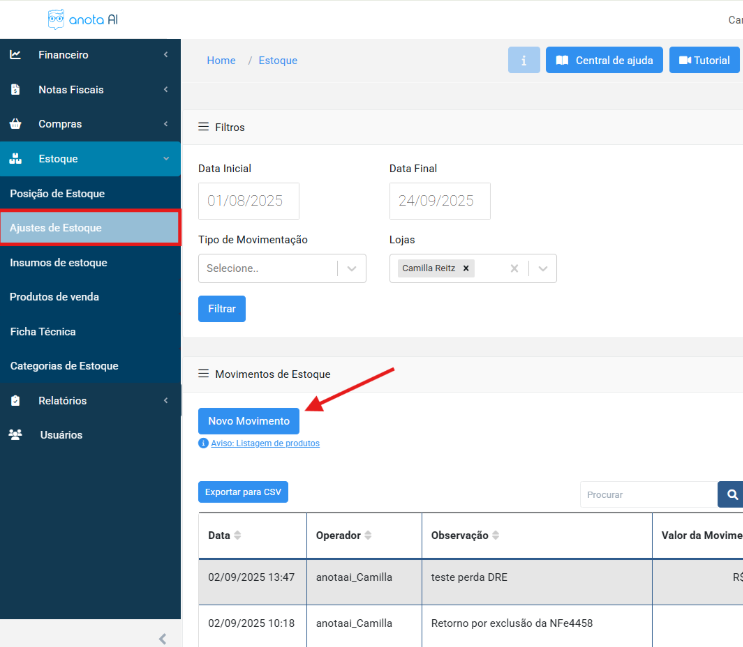Click the magnifier search button
This screenshot has width=743, height=647.
(x=732, y=494)
